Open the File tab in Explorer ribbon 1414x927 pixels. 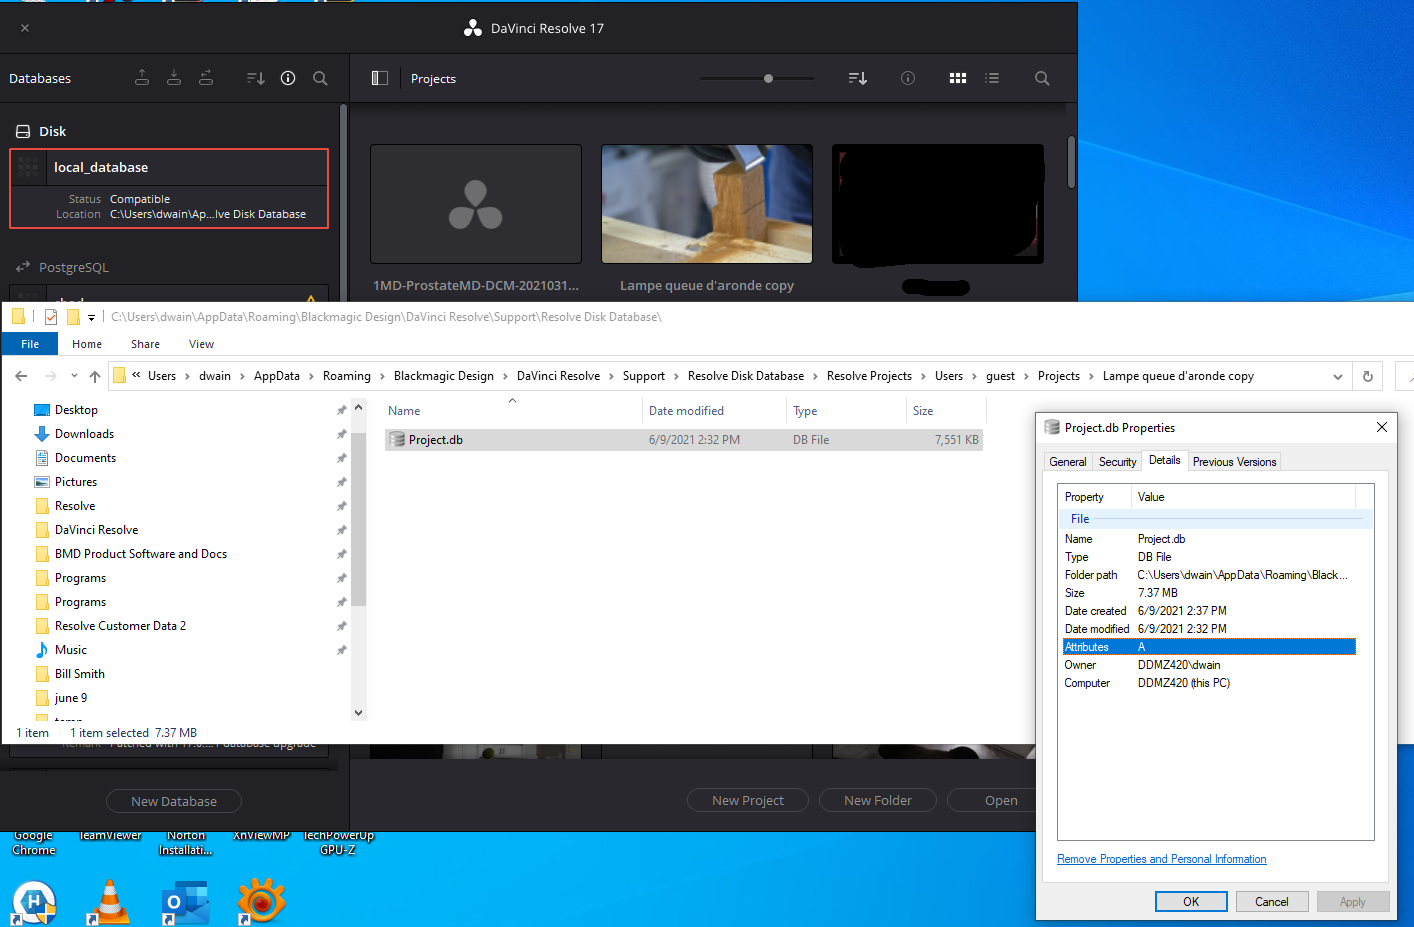click(30, 344)
